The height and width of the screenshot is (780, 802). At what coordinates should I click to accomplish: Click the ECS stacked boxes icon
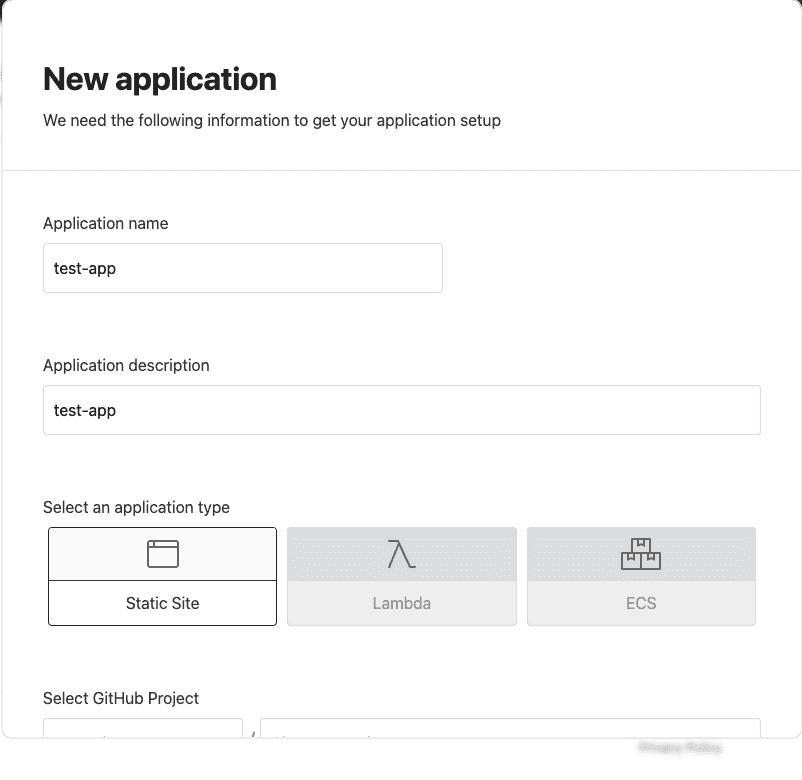coord(641,554)
